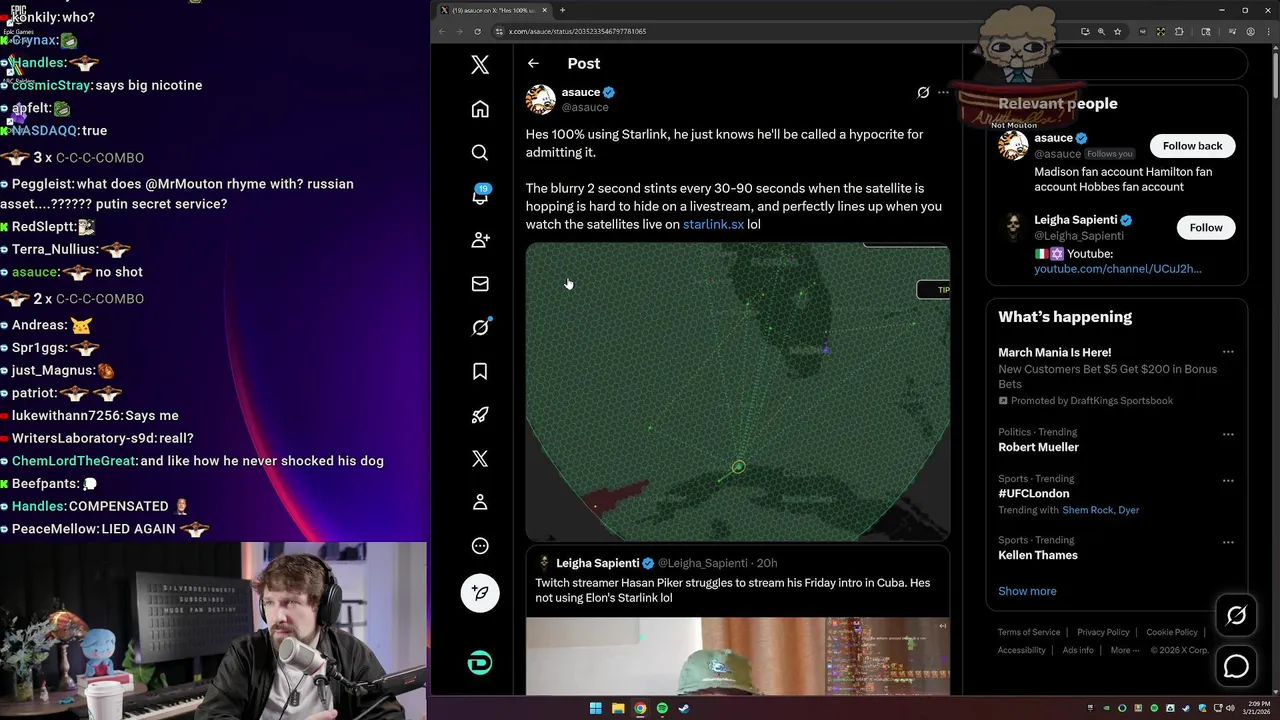This screenshot has height=720, width=1280.
Task: Open the X logo home link
Action: pyautogui.click(x=480, y=65)
